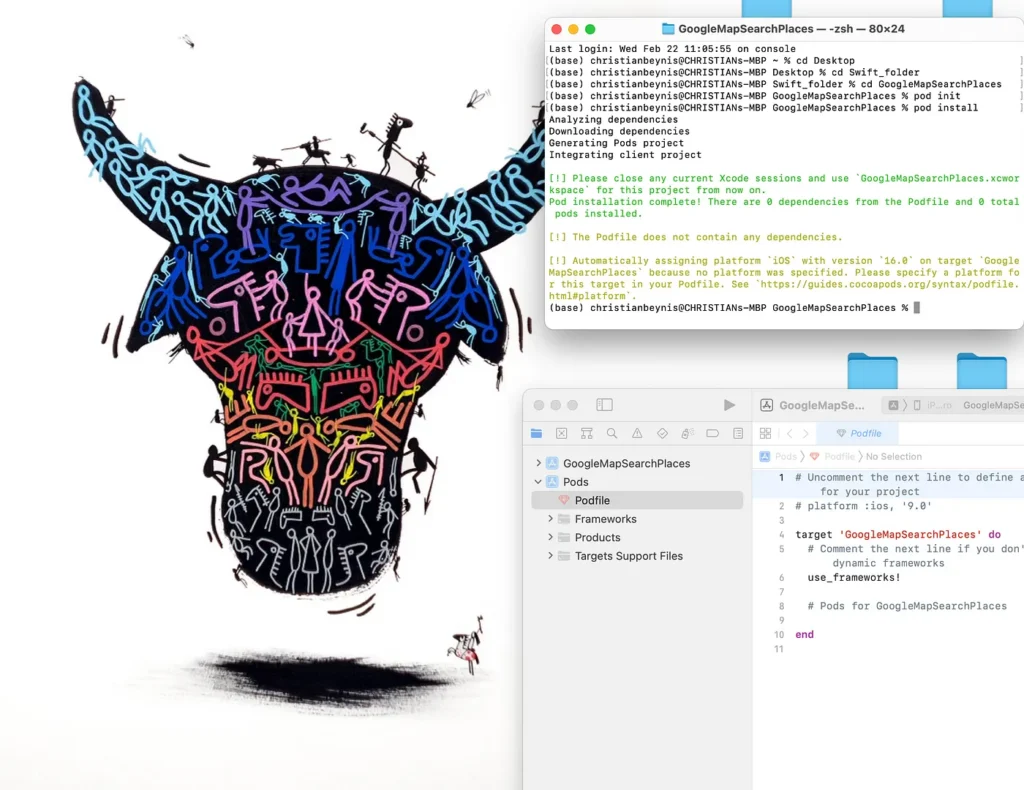Open the Test navigator diamond icon
Viewport: 1024px width, 790px height.
662,433
